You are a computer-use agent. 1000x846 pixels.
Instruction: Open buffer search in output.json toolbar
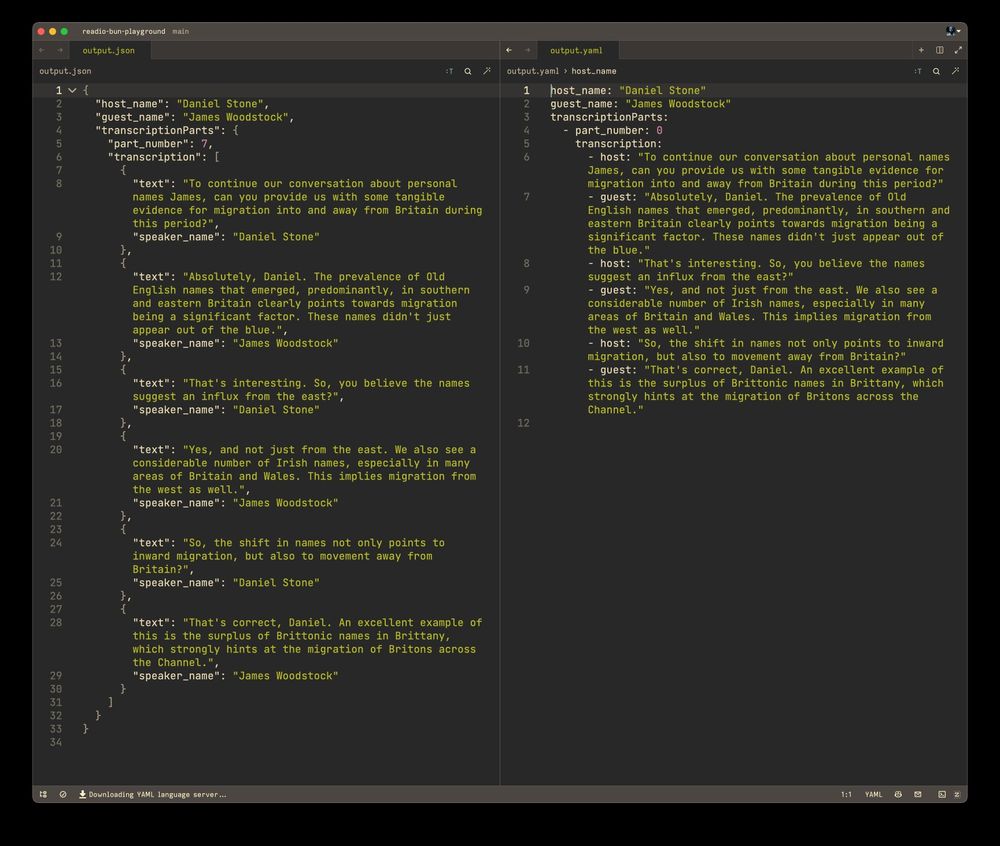pyautogui.click(x=468, y=71)
